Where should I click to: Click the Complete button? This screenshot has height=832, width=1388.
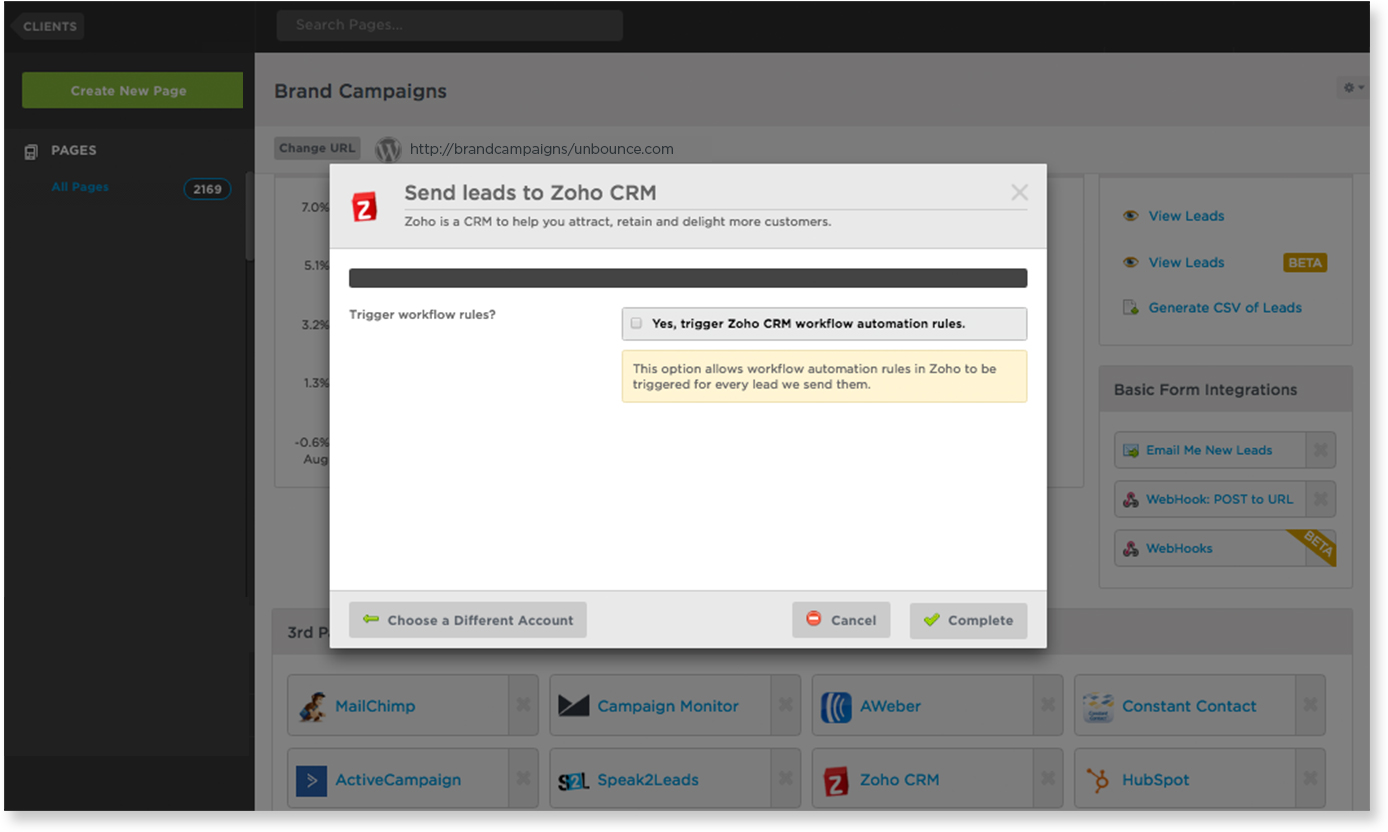[968, 620]
